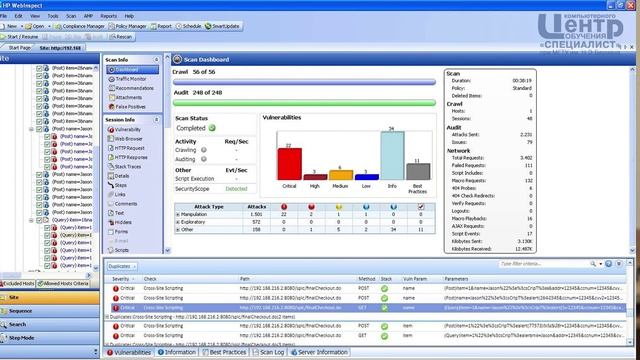Open the Scan menu
The image size is (640, 360).
pyautogui.click(x=71, y=16)
